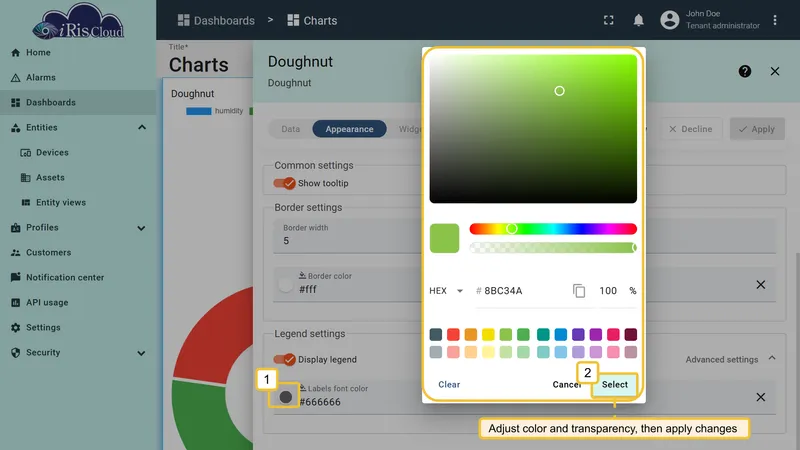Click the Labels font color #666666 value
Viewport: 800px width, 450px height.
click(320, 402)
